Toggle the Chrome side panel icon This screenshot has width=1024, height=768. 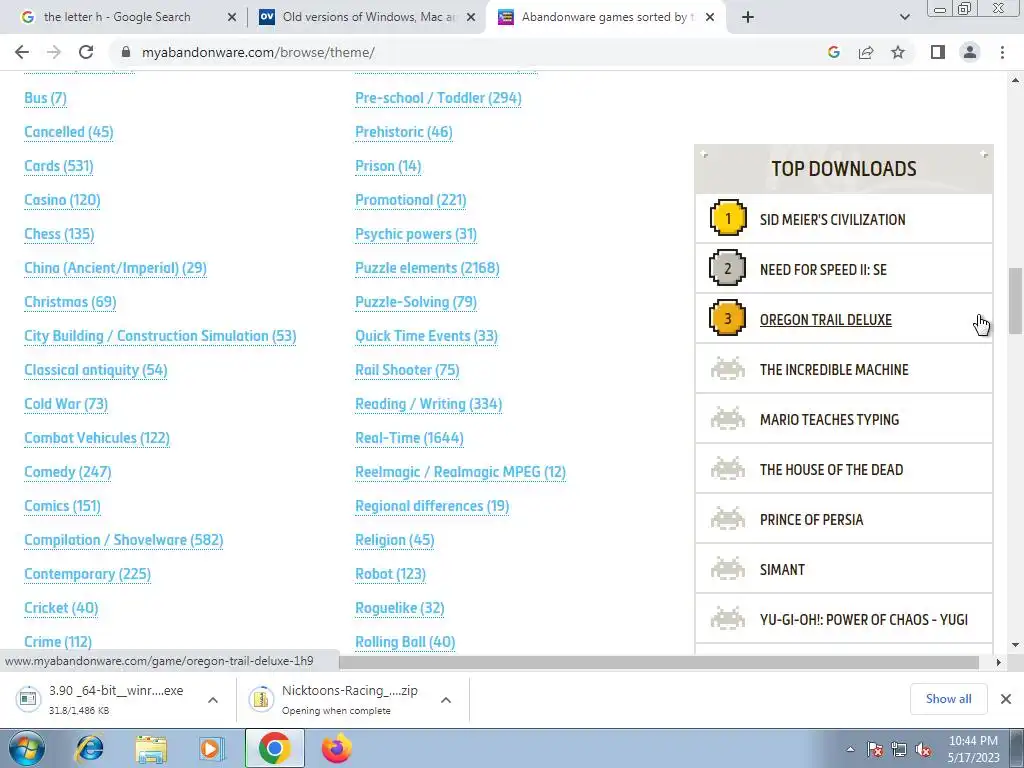pos(938,52)
